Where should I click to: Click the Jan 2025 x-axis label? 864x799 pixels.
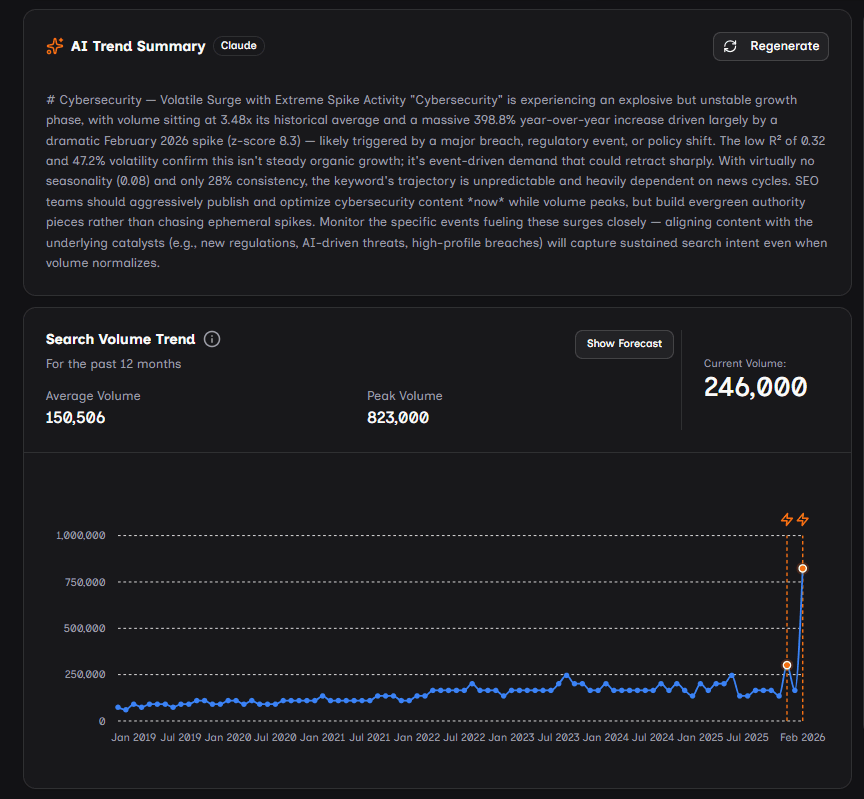pyautogui.click(x=700, y=737)
